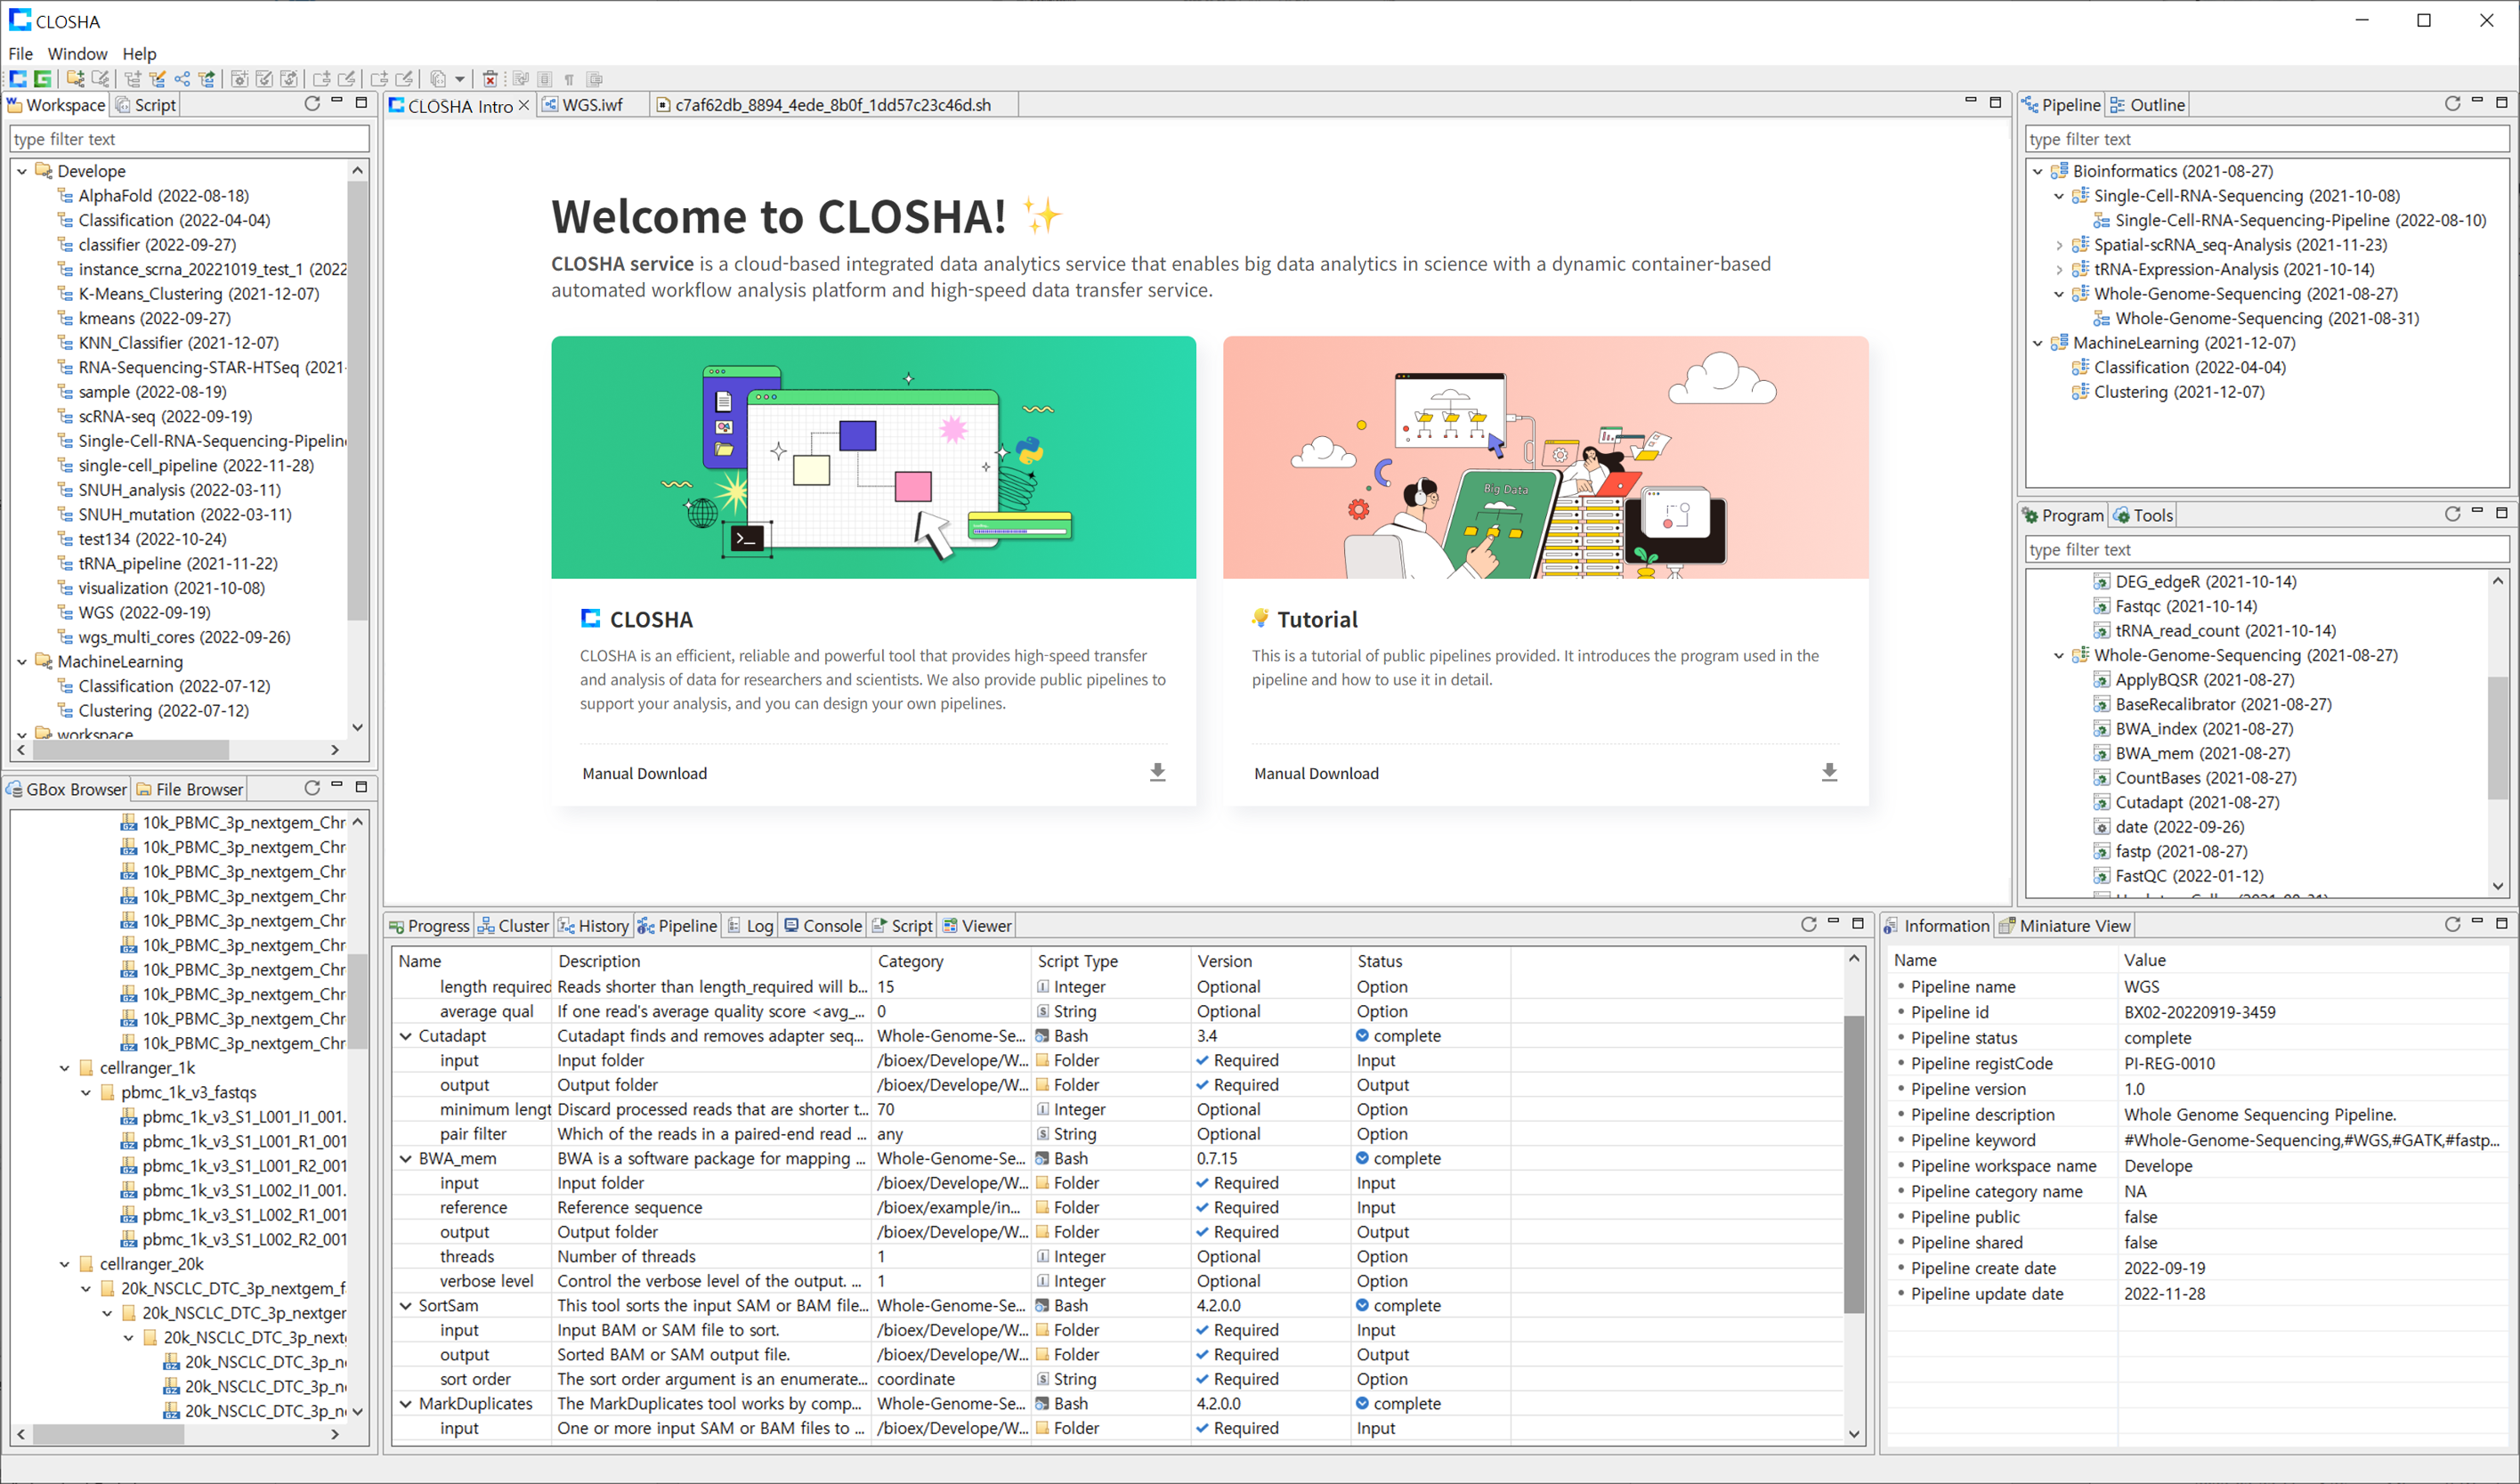The height and width of the screenshot is (1484, 2520).
Task: Collapse the Develope workspace folder
Action: 22,171
